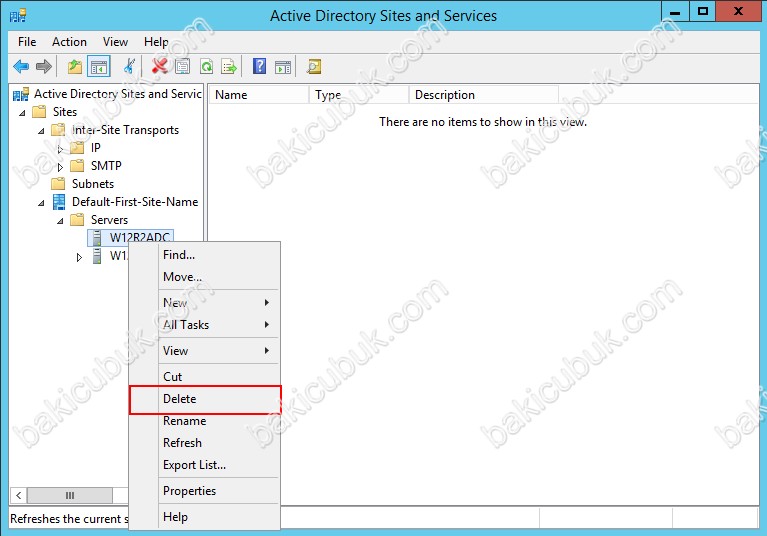
Task: Open the Help menu in the menu bar
Action: [156, 42]
